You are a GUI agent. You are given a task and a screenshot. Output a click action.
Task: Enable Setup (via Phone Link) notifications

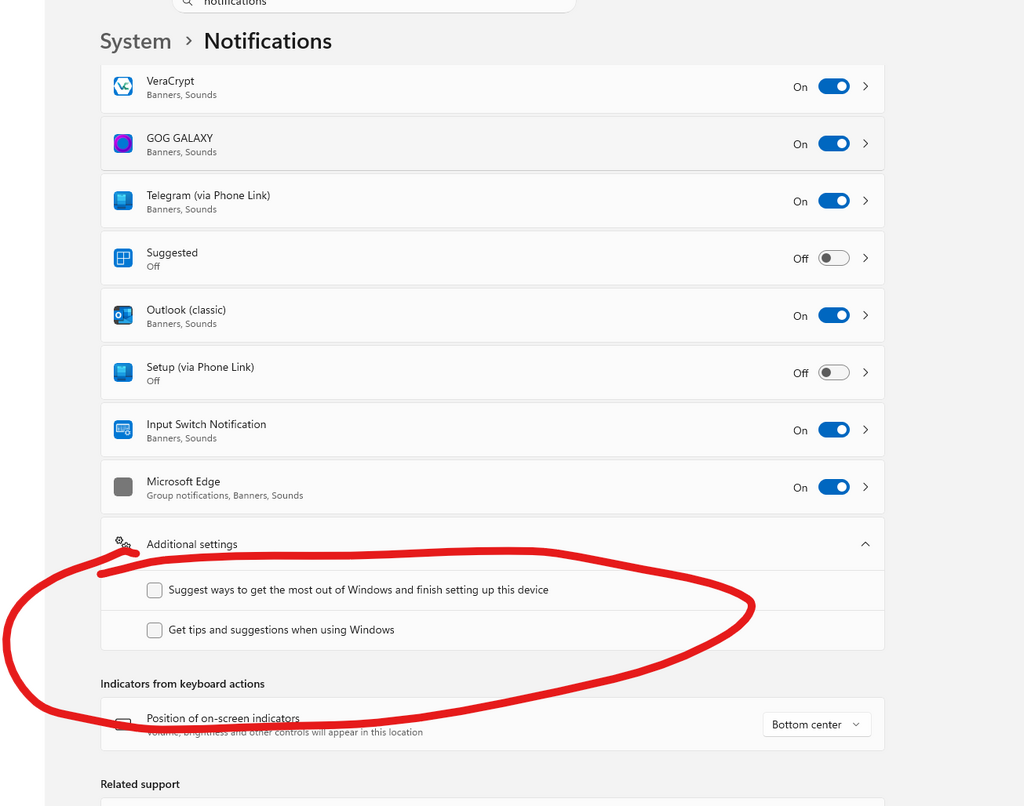point(834,372)
